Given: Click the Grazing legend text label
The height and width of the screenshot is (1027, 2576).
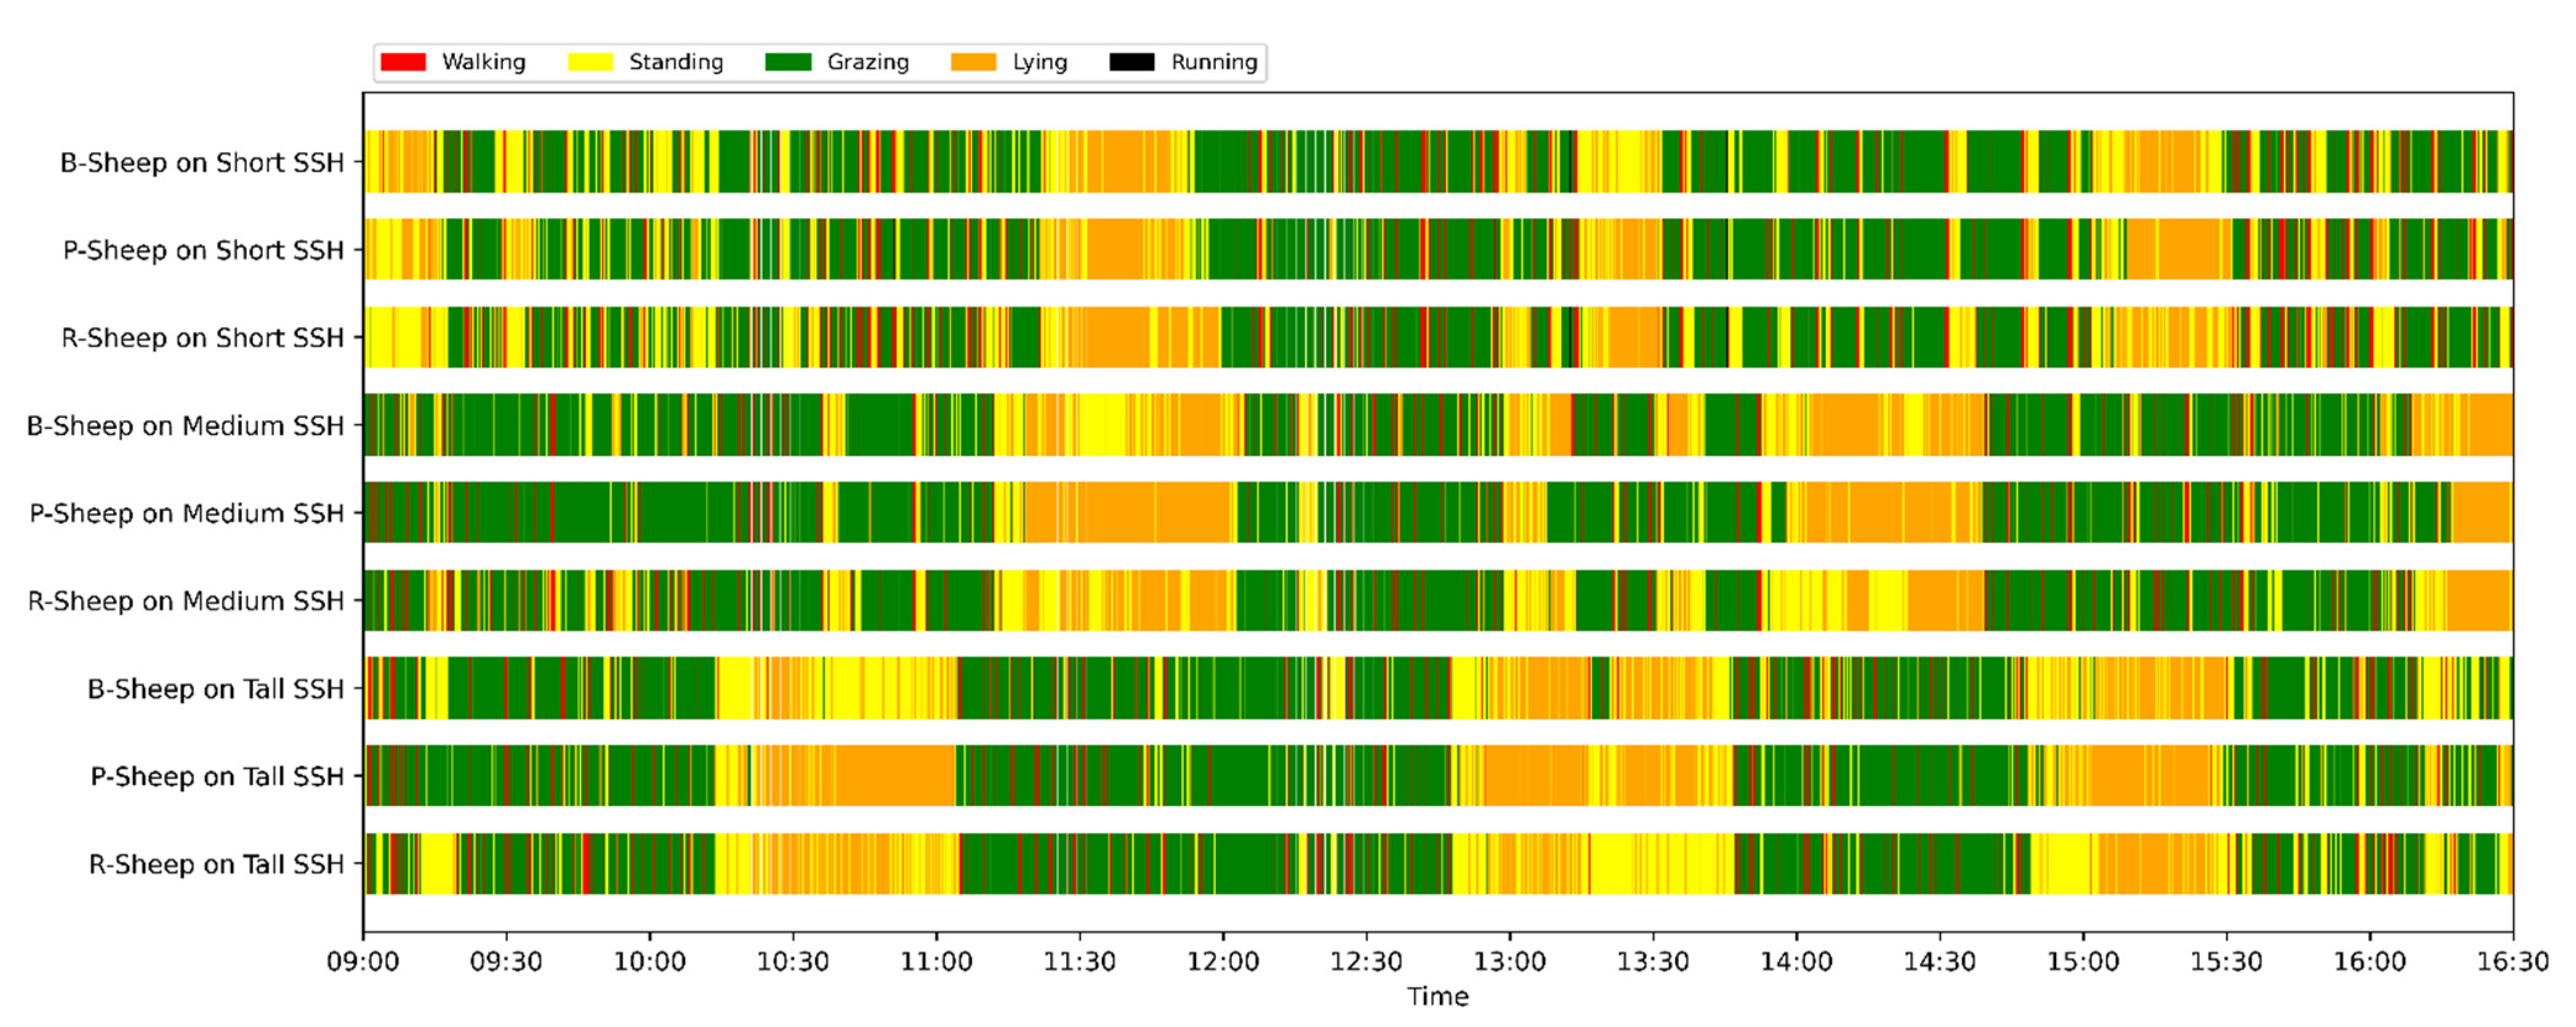Looking at the screenshot, I should (x=867, y=62).
